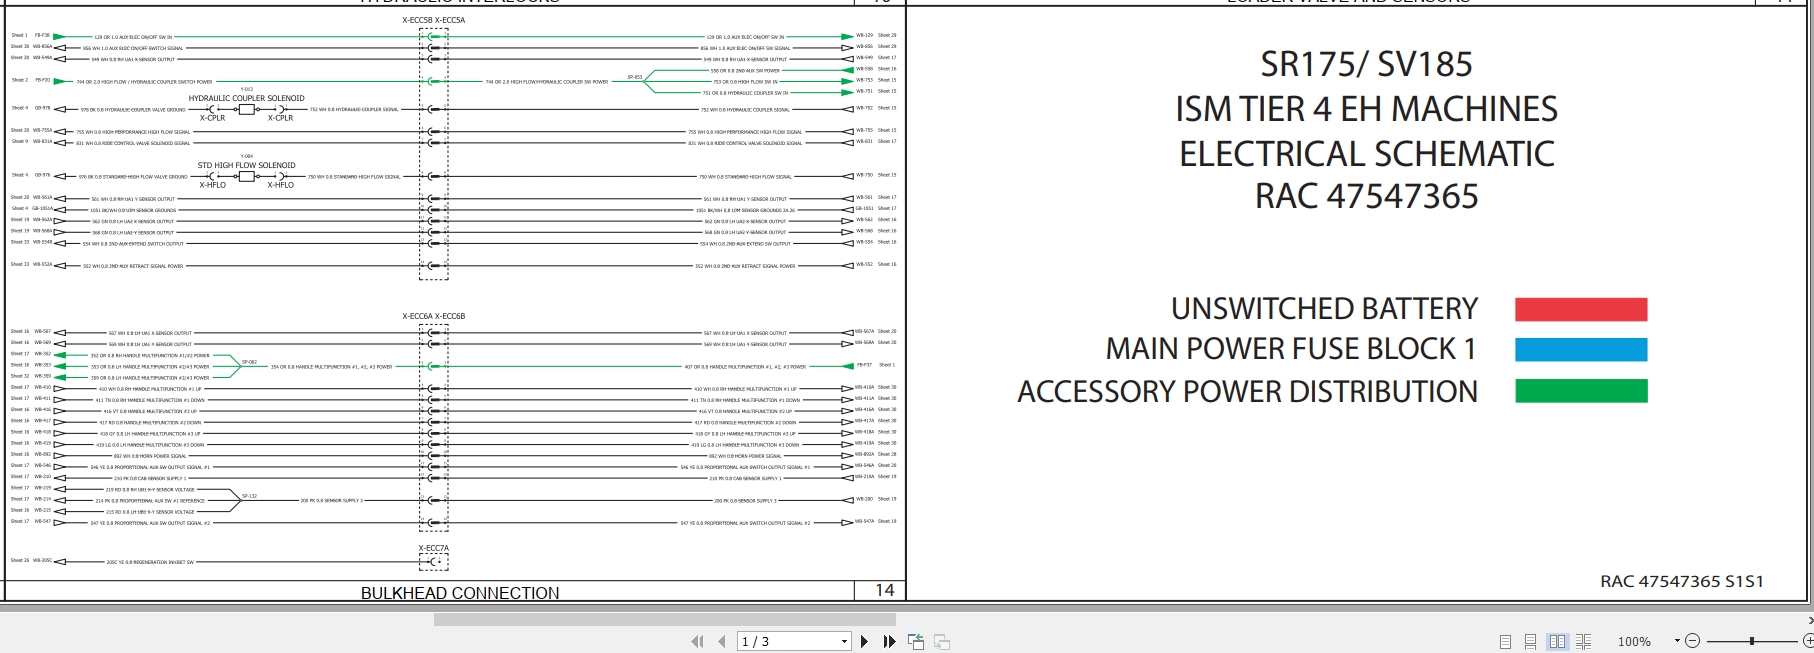The image size is (1814, 653).
Task: Select two-page continuous scrolling layout
Action: [x=1583, y=642]
